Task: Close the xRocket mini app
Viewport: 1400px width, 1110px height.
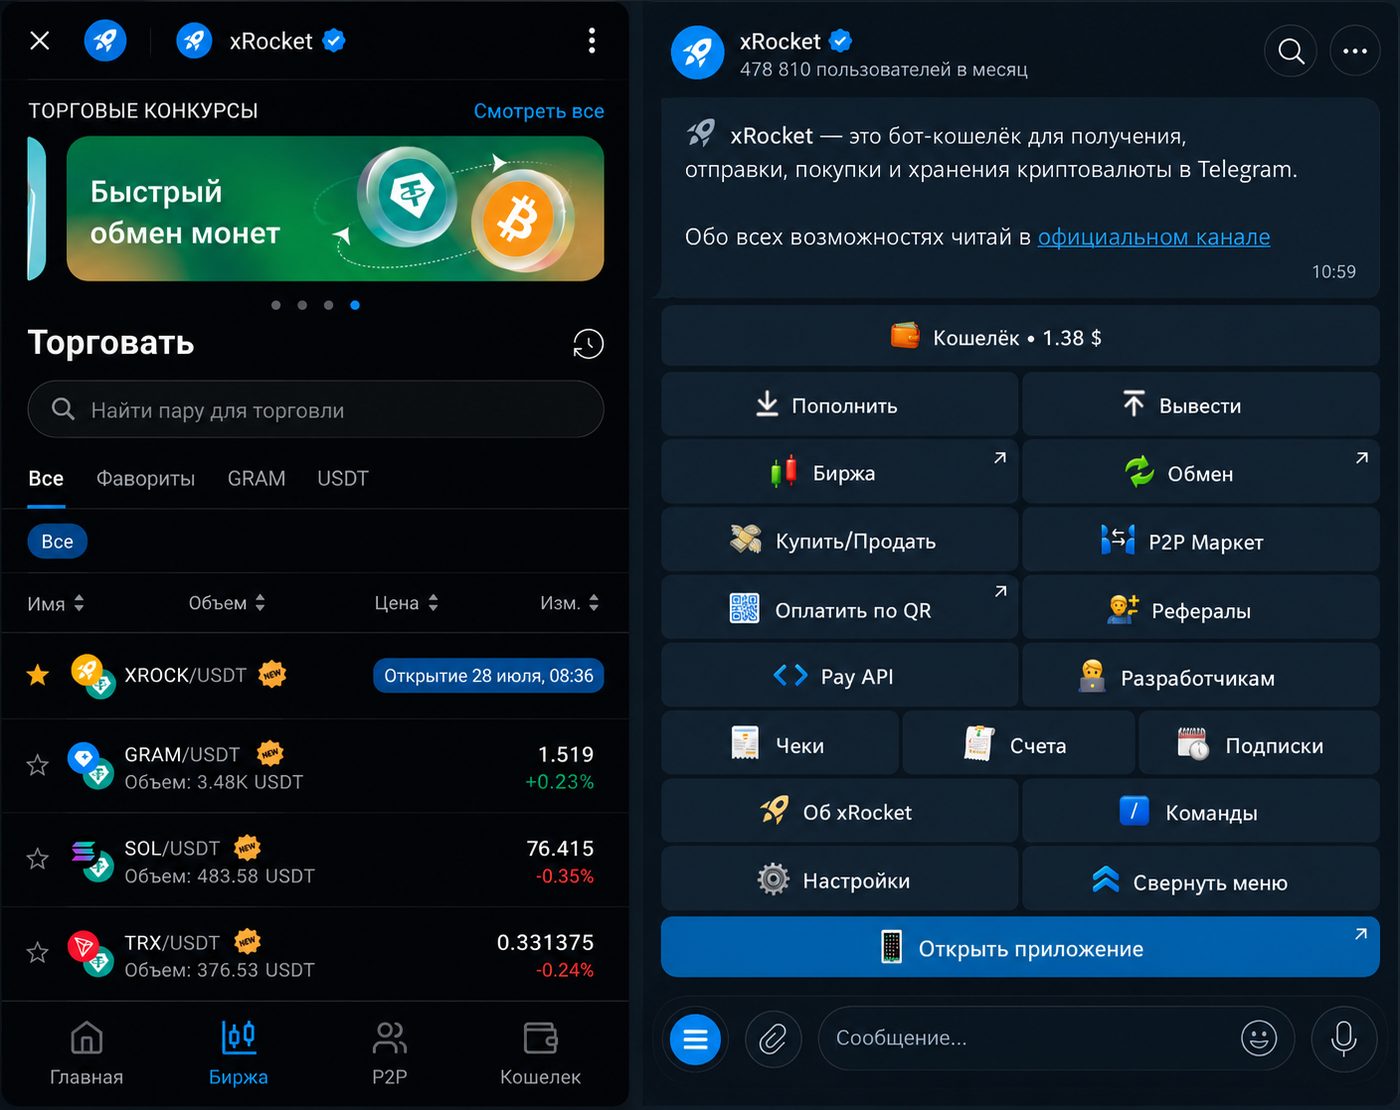Action: 40,41
